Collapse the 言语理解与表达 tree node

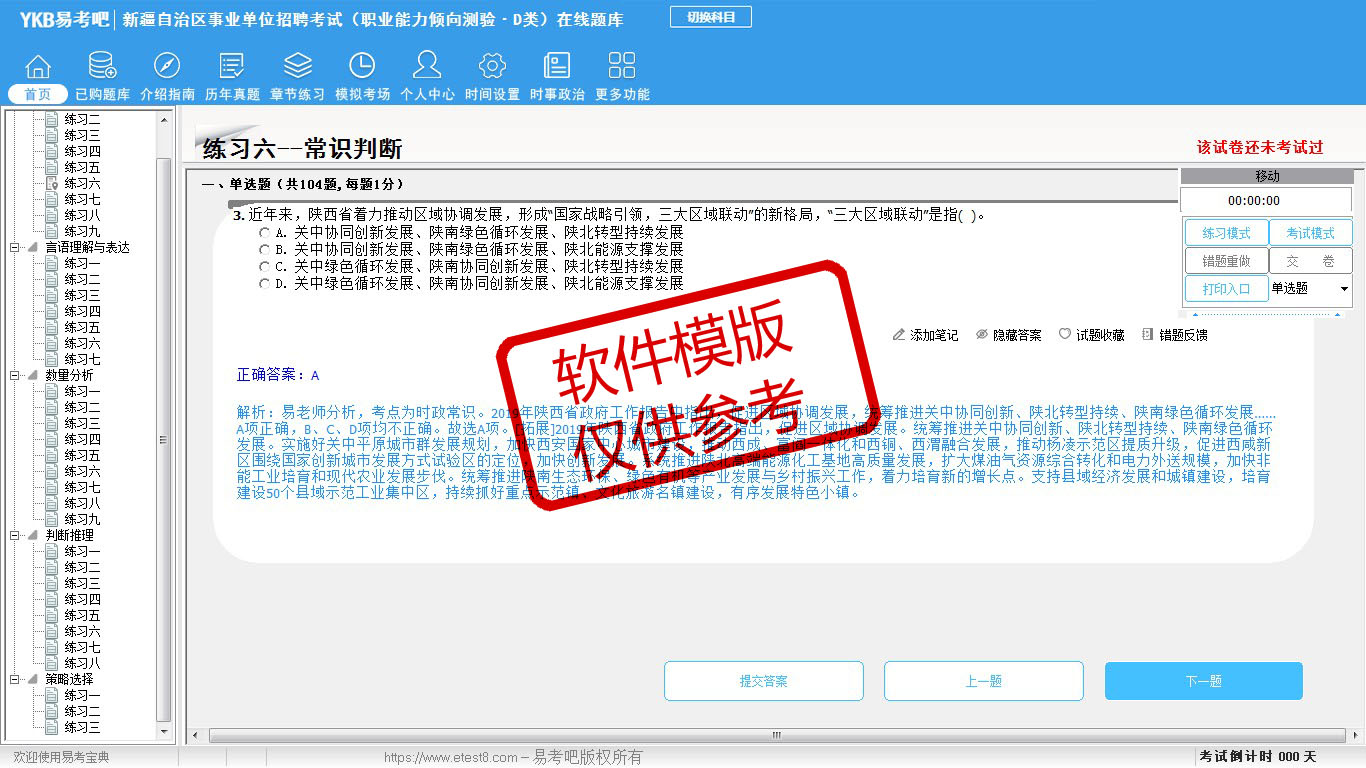coord(15,247)
